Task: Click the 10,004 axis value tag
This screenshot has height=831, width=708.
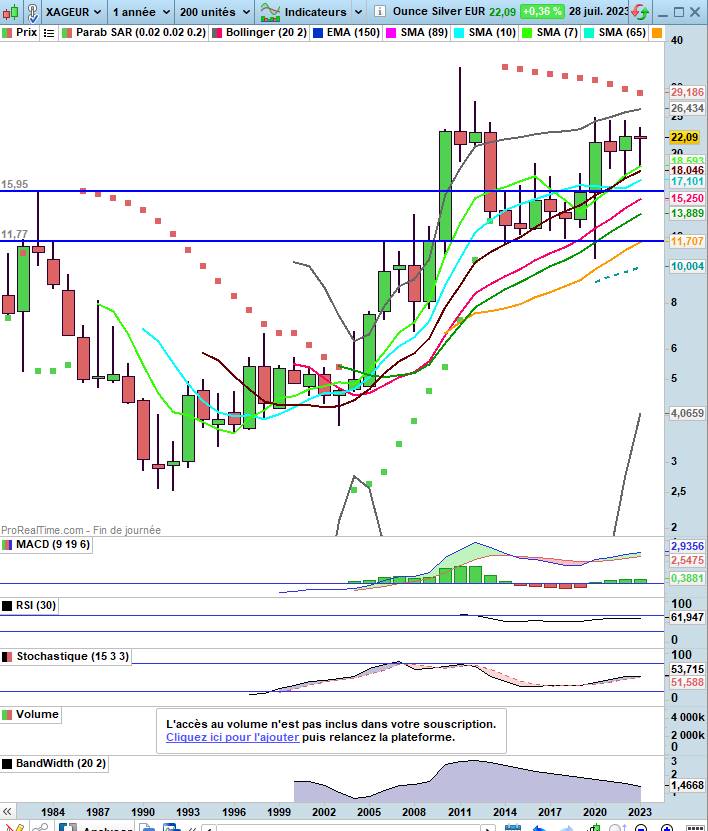Action: 687,266
